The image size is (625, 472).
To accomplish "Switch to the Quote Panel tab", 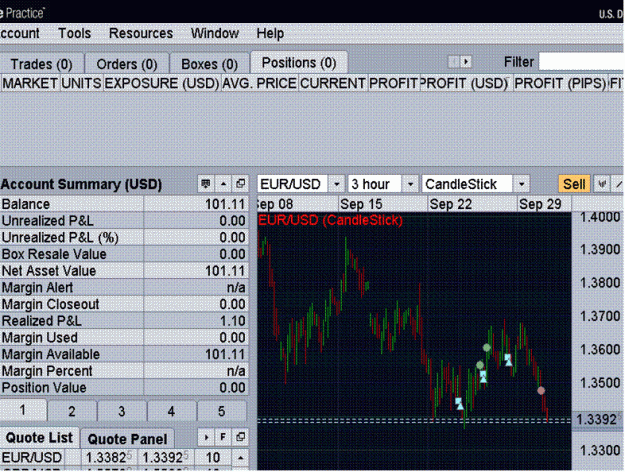I will pos(127,439).
